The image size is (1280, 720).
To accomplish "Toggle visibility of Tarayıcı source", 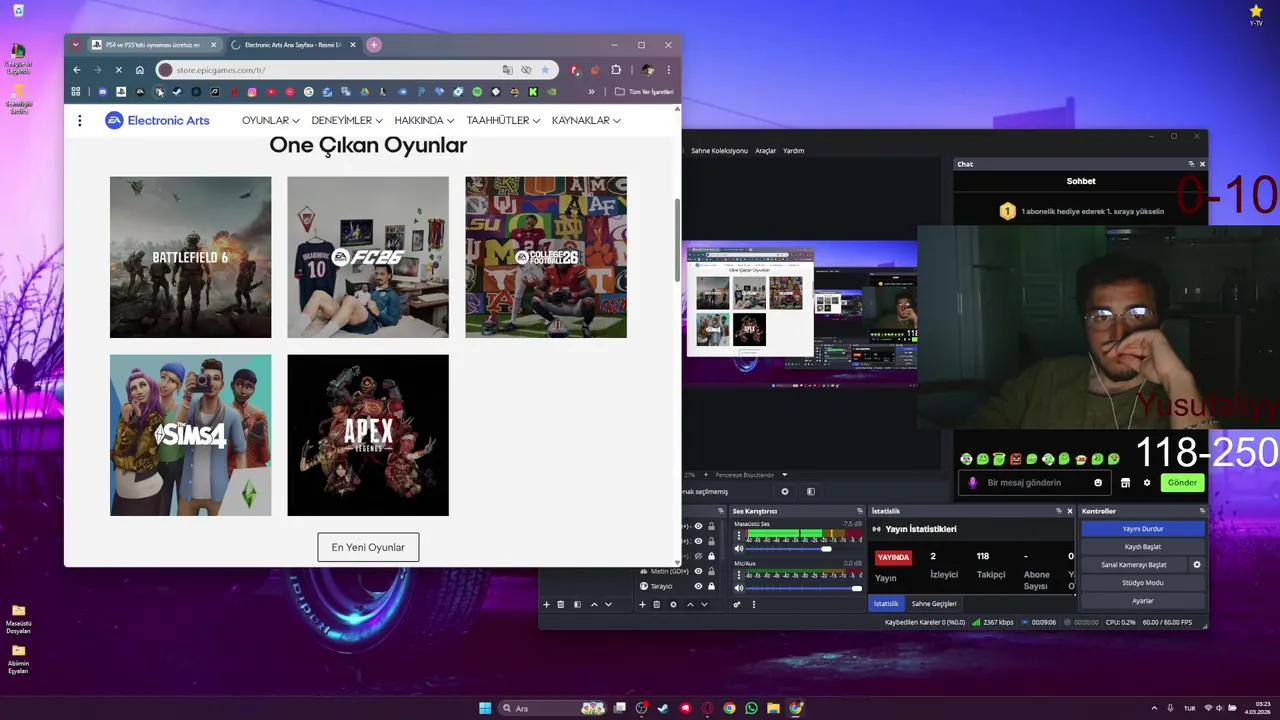I will point(699,586).
